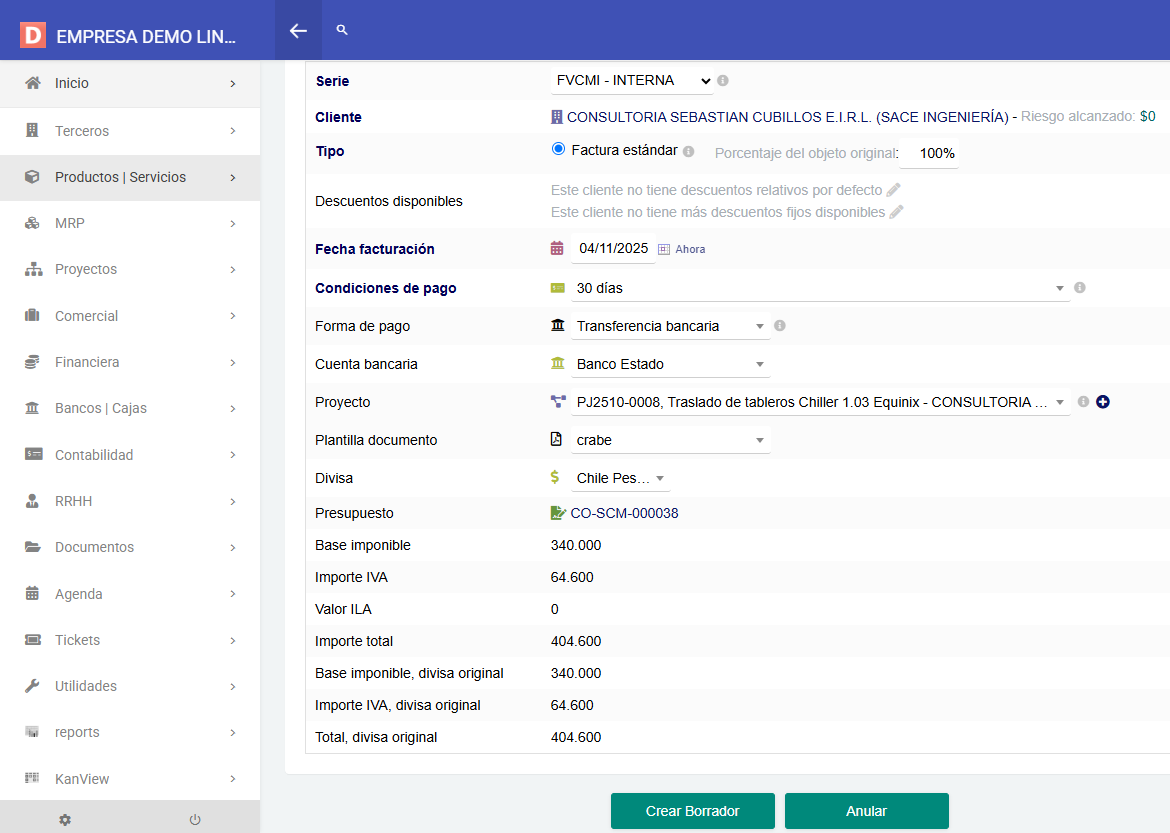Click the plus icon to add project
Image resolution: width=1170 pixels, height=833 pixels.
tap(1103, 402)
